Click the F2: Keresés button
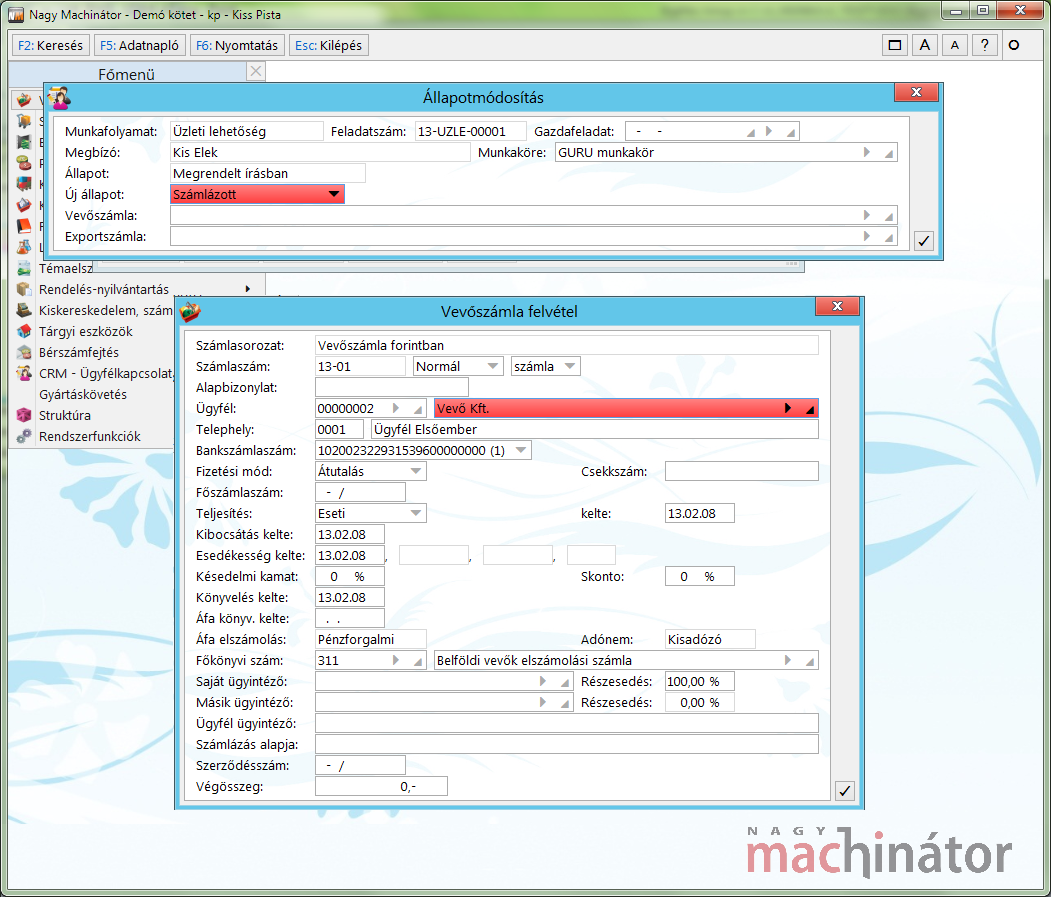The height and width of the screenshot is (897, 1051). click(x=50, y=45)
